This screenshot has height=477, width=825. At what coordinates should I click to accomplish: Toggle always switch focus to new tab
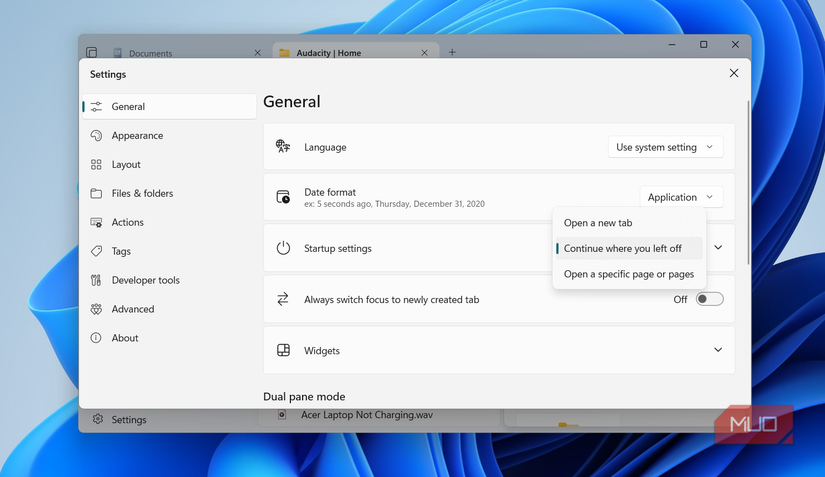click(x=709, y=299)
